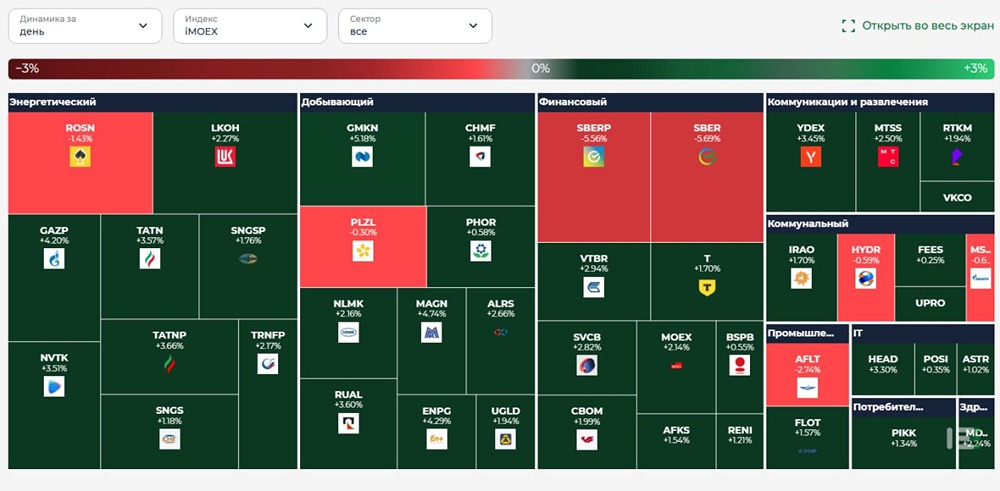Click the CBOM logo icon
This screenshot has height=491, width=1000.
[587, 440]
